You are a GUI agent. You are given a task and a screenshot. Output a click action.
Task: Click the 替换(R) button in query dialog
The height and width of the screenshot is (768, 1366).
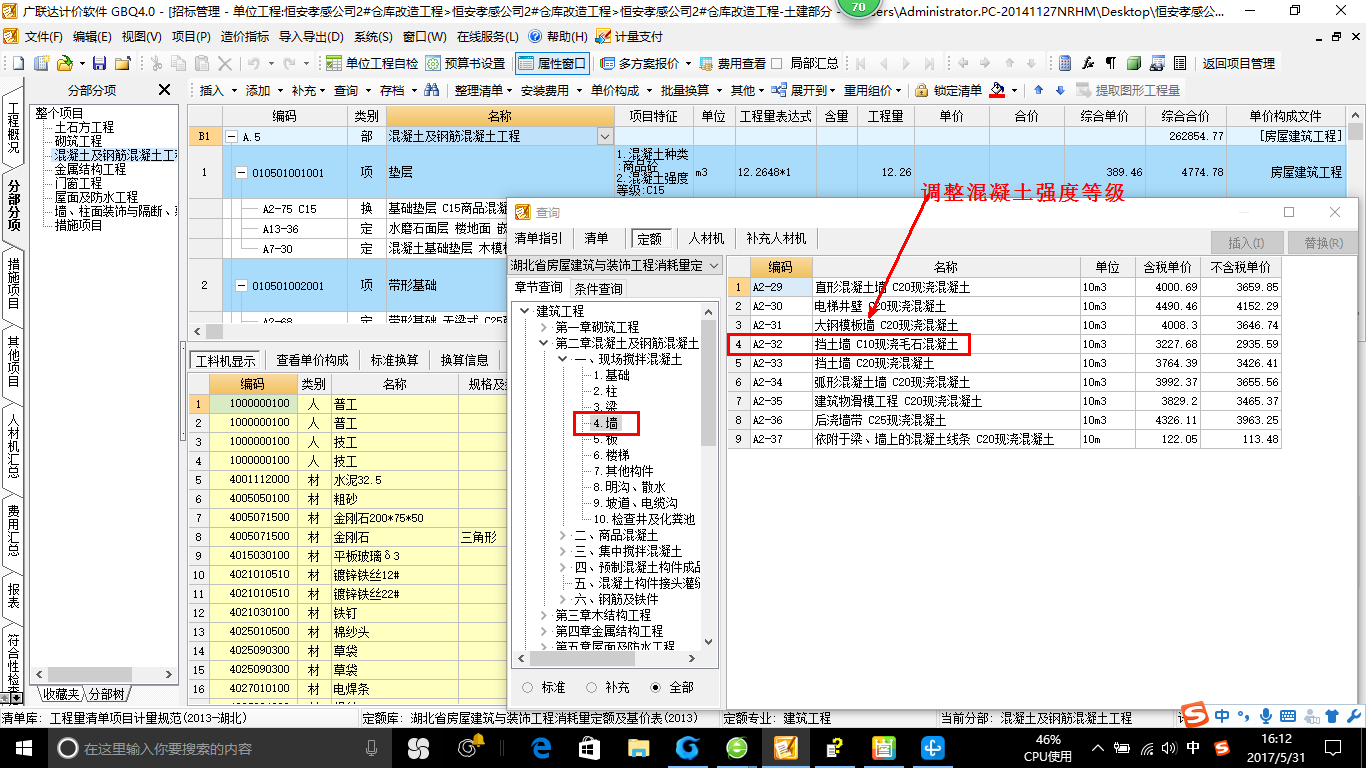click(x=1323, y=242)
